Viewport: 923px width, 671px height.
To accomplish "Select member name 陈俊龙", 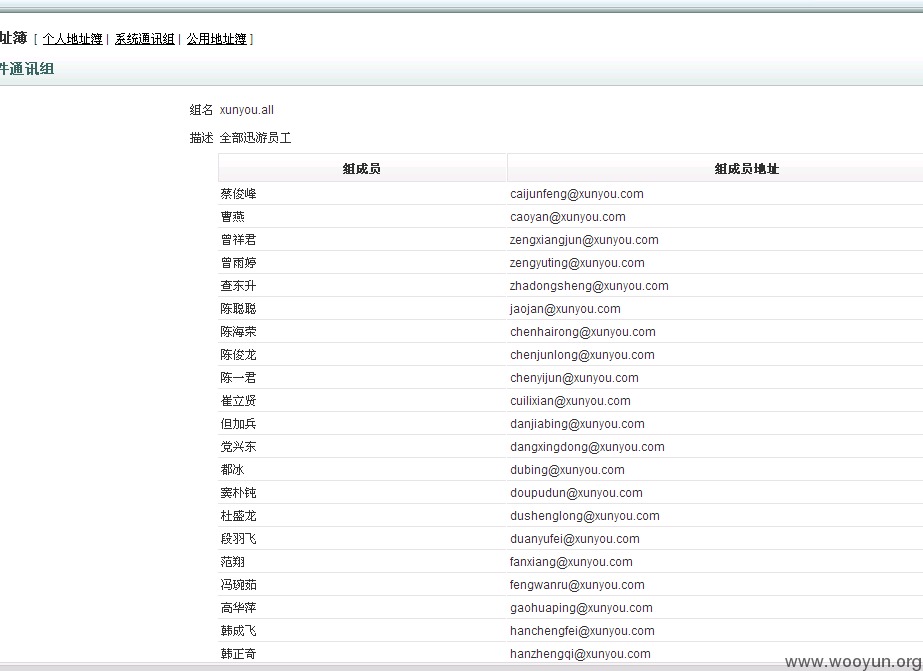I will point(238,355).
